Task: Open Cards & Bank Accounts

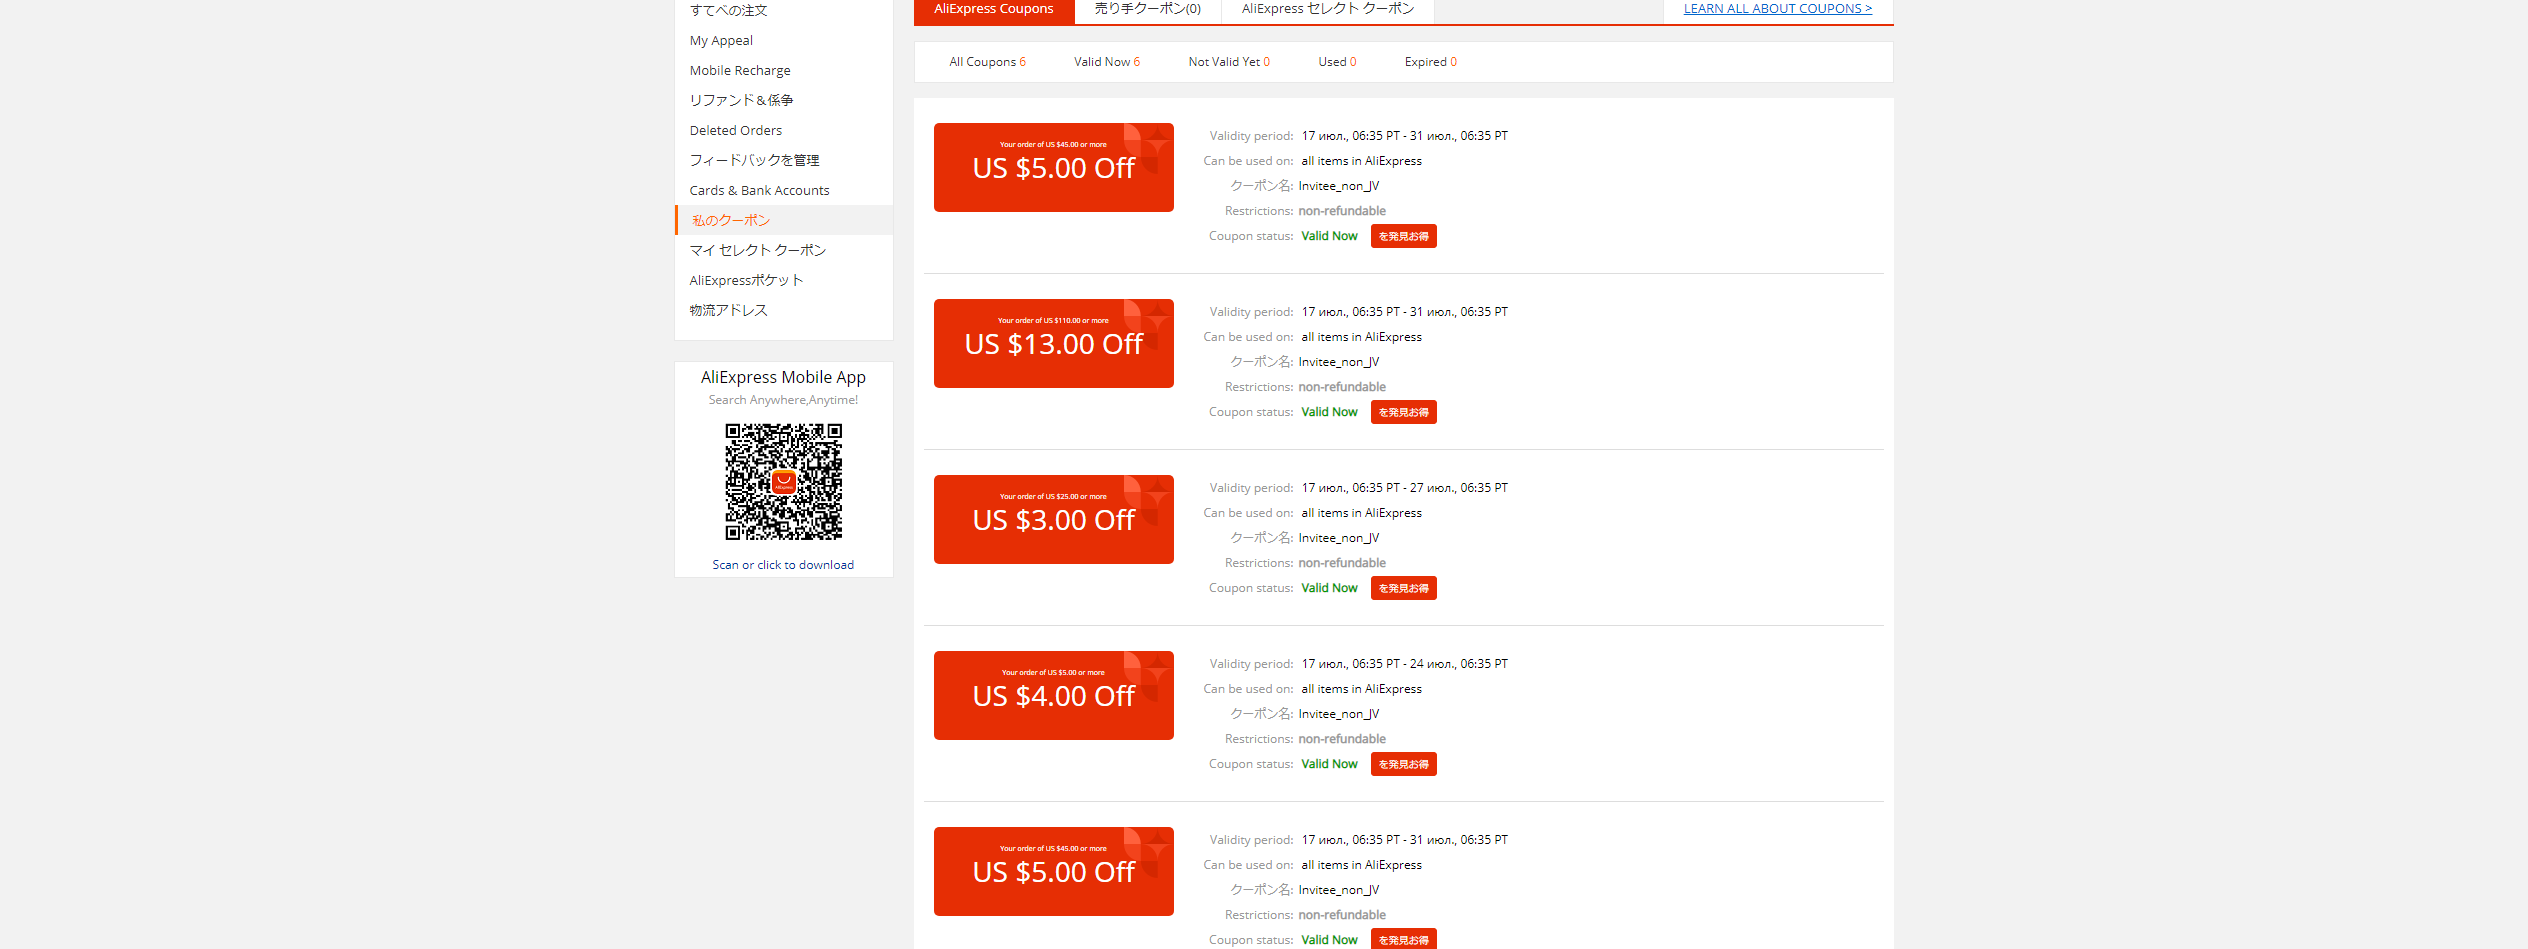Action: click(759, 190)
